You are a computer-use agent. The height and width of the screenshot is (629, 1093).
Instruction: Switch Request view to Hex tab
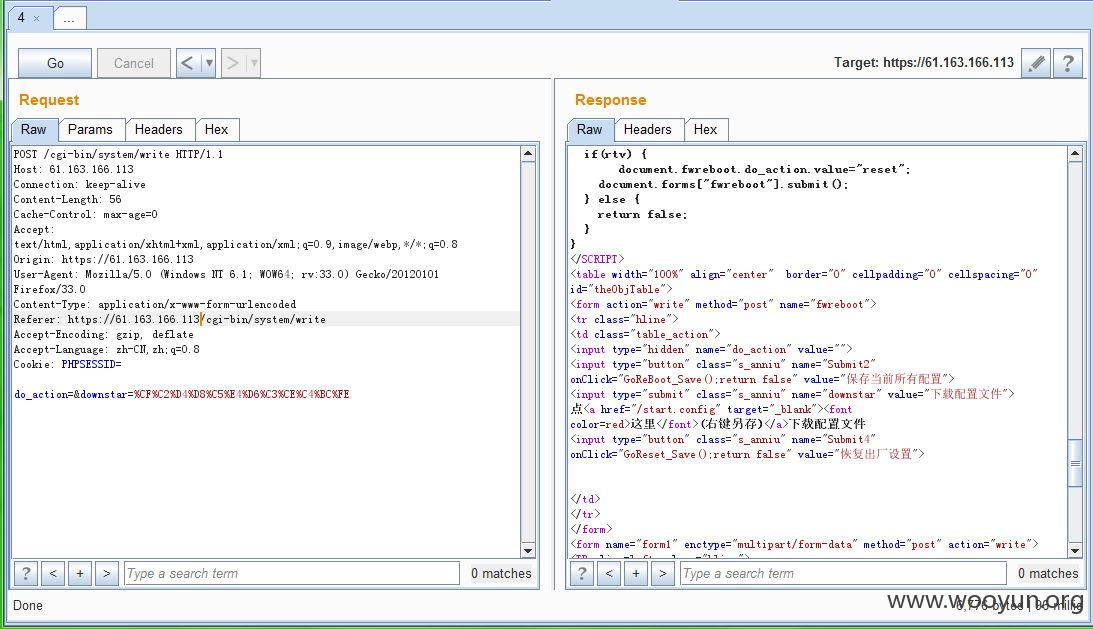pos(216,130)
